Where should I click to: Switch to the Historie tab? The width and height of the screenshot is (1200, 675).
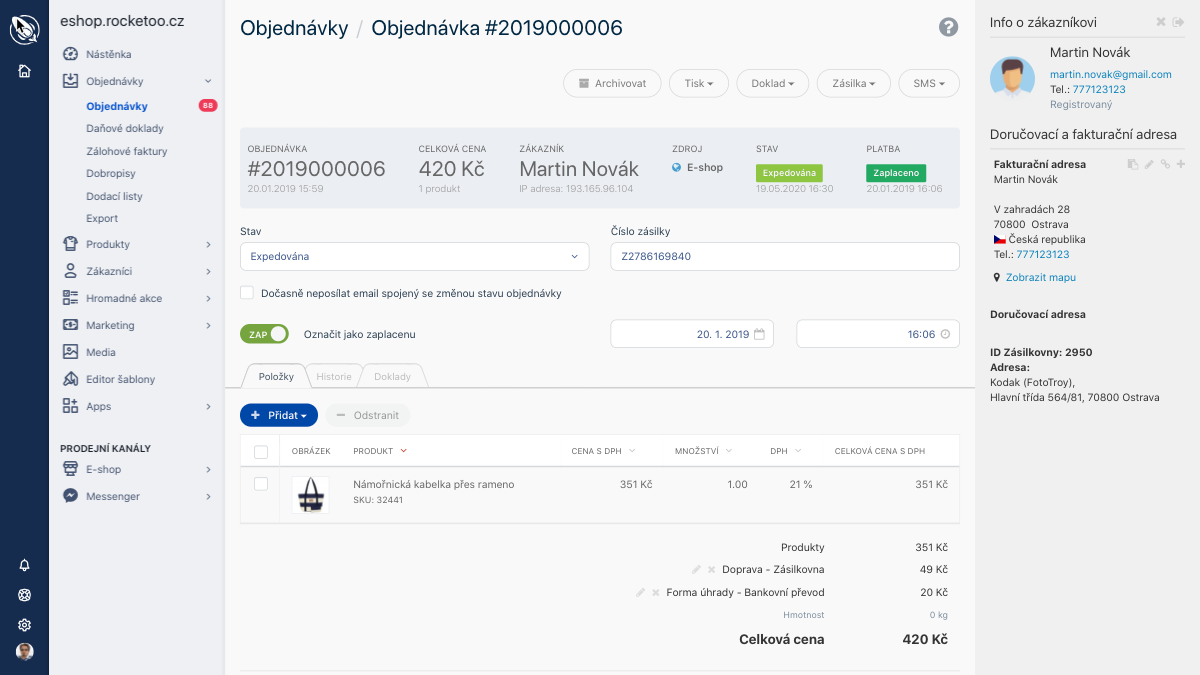(x=334, y=377)
